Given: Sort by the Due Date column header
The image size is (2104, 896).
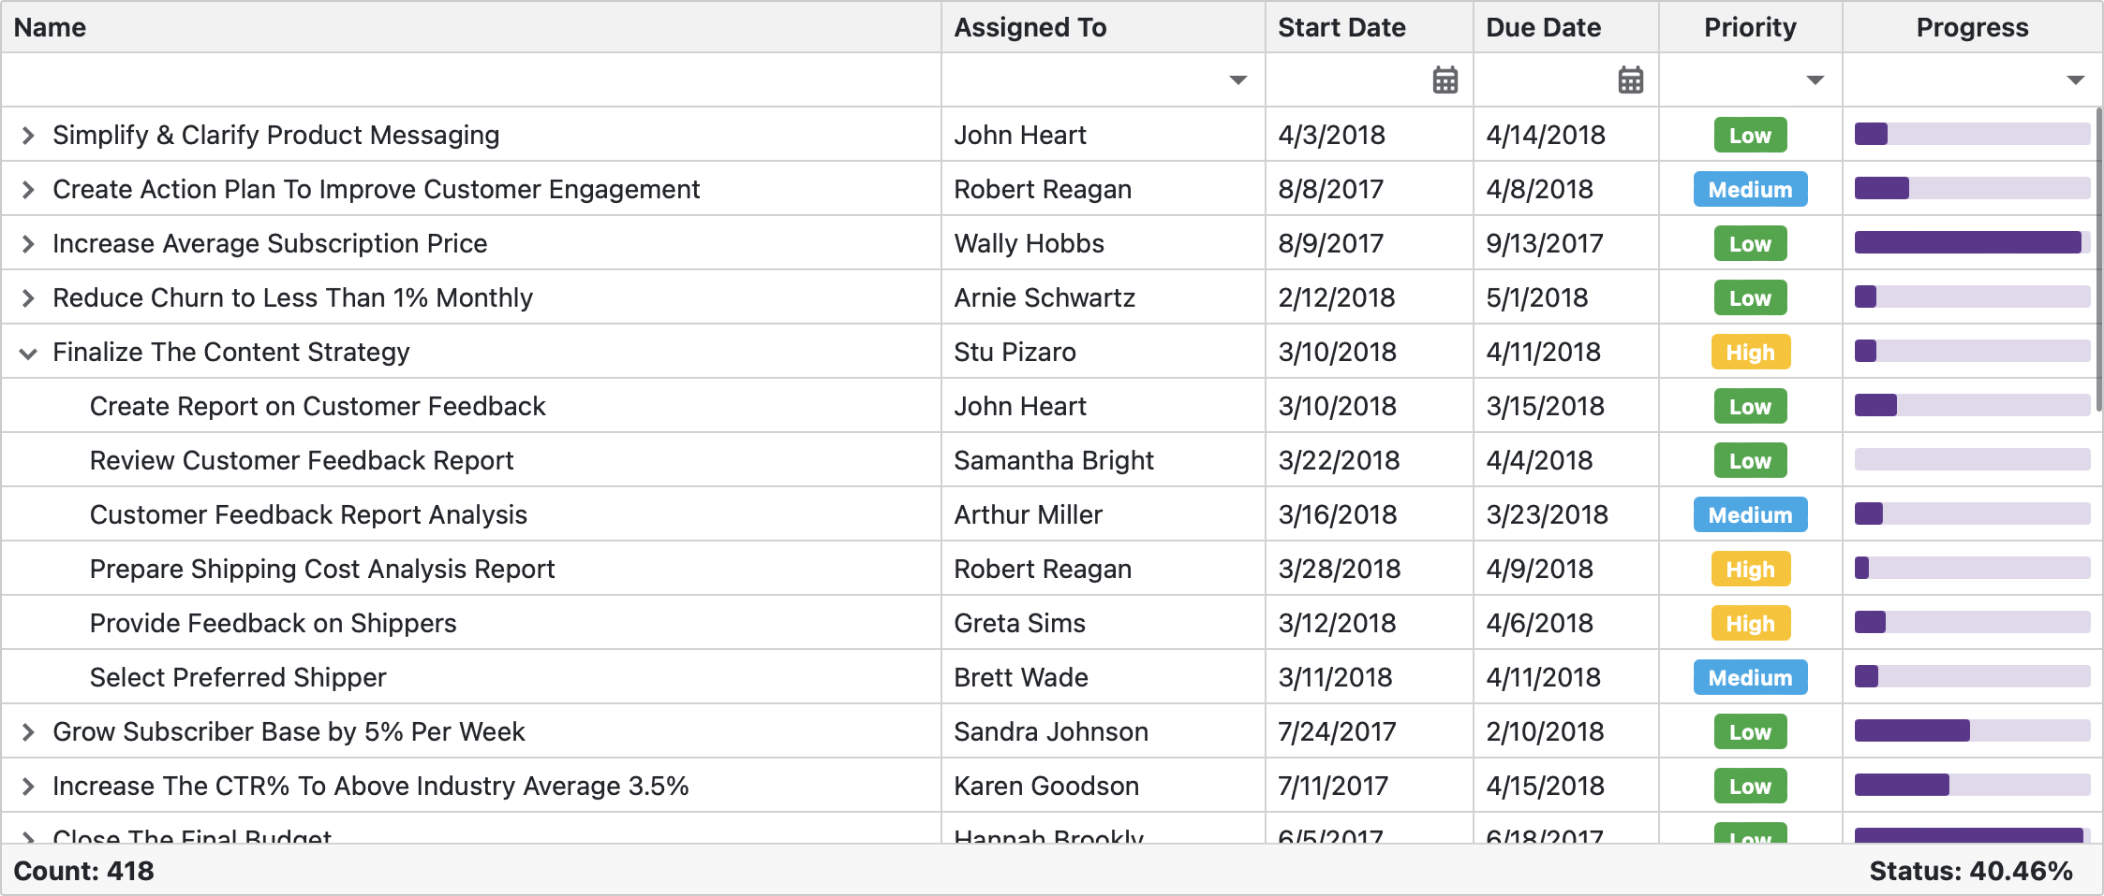Looking at the screenshot, I should [1543, 27].
